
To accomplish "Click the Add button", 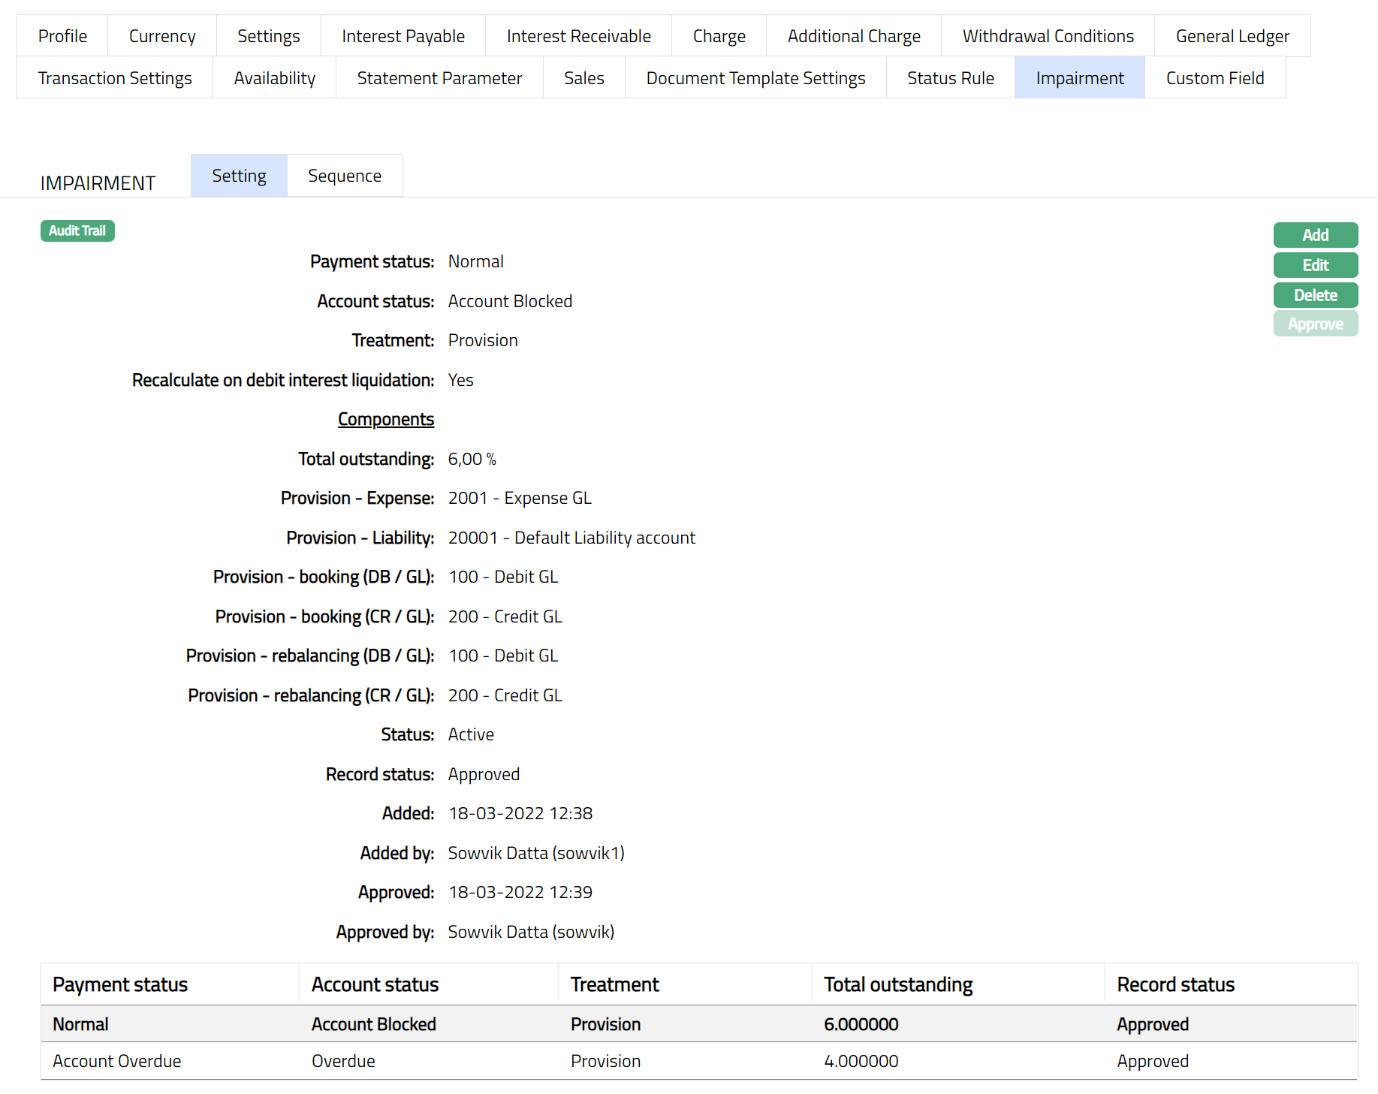I will [x=1315, y=234].
